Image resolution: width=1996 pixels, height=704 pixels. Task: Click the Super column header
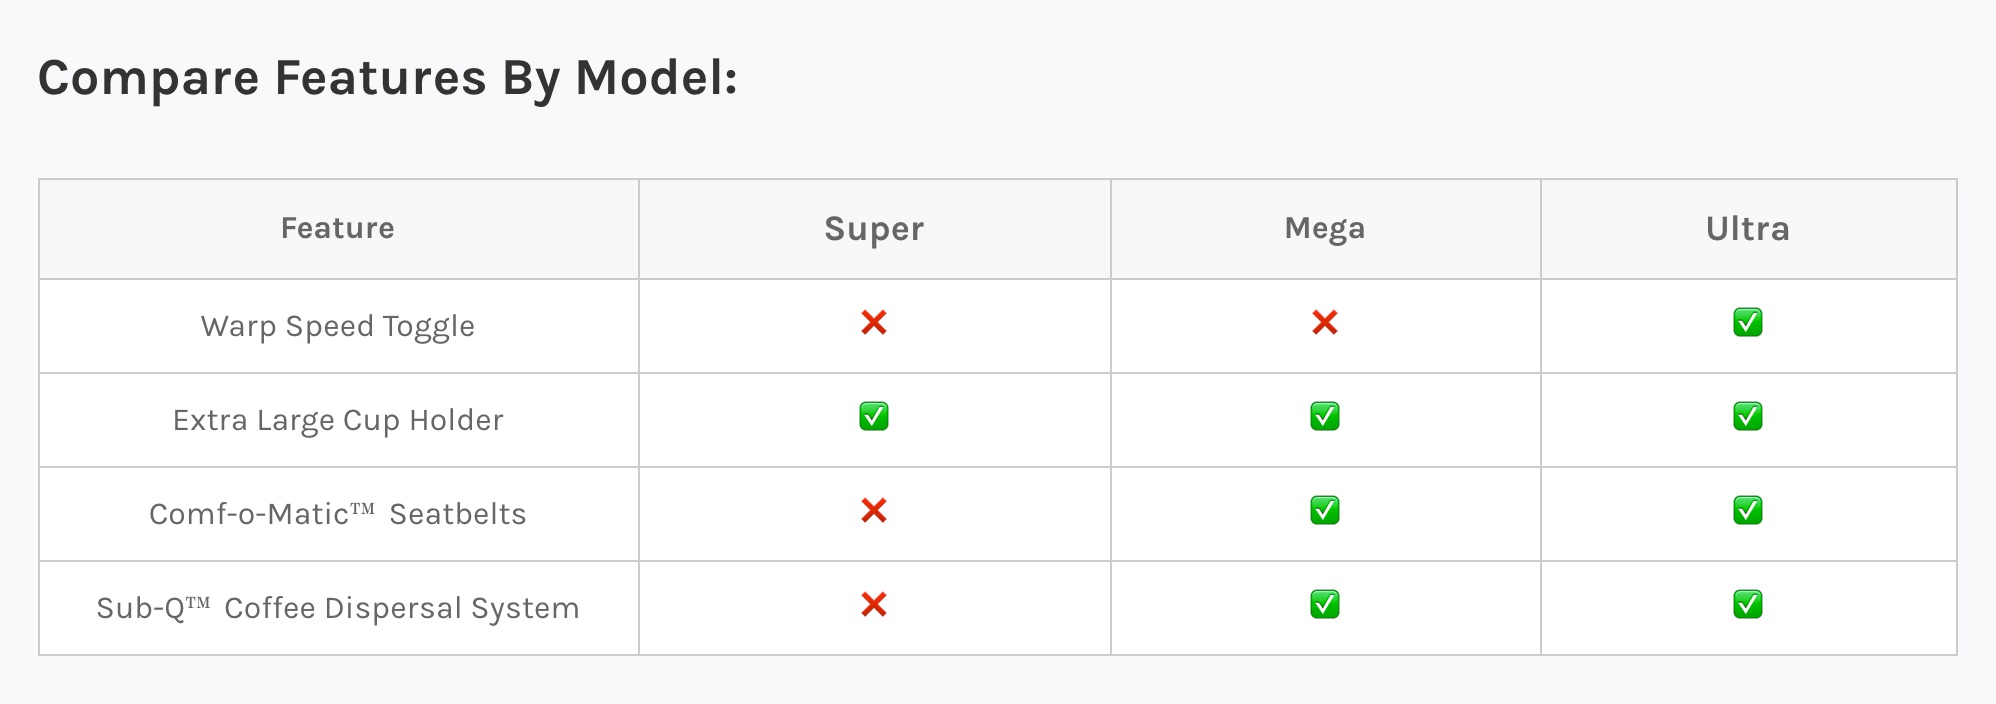(x=874, y=229)
